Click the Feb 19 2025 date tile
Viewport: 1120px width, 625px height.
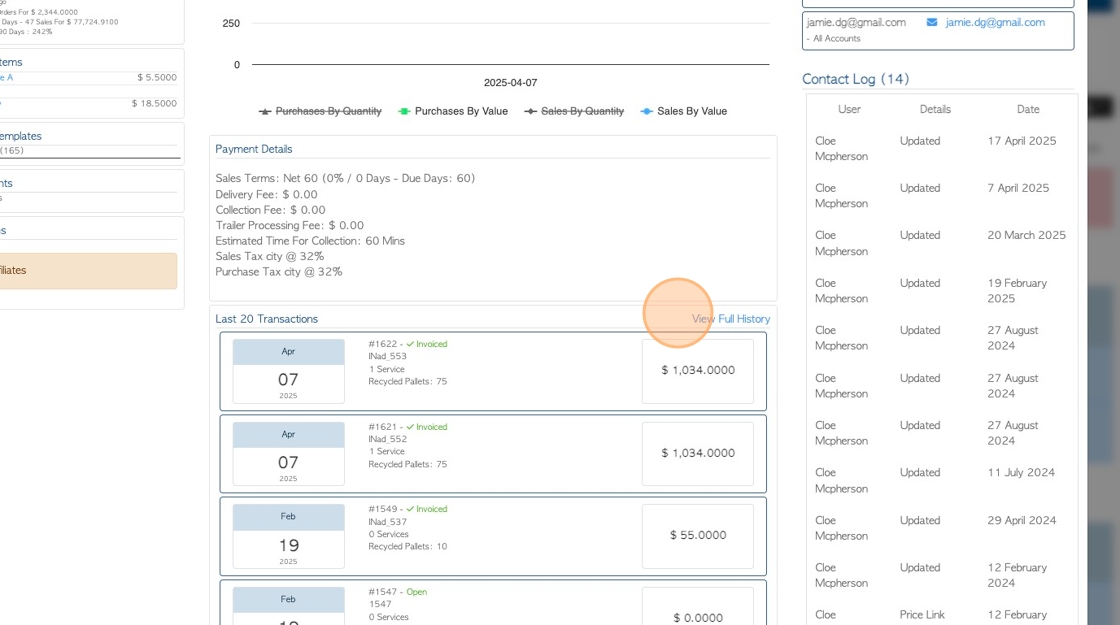(x=289, y=536)
